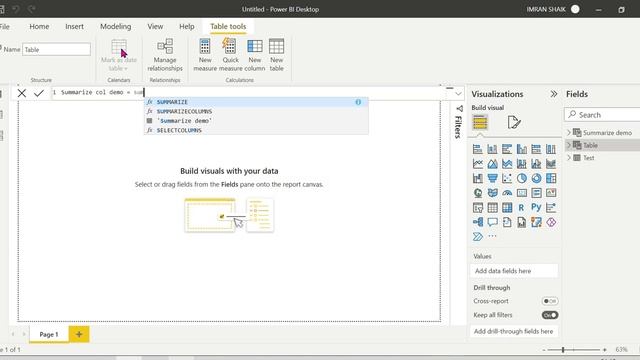Select the Clustered bar chart visual
Image resolution: width=640 pixels, height=360 pixels.
(x=507, y=149)
